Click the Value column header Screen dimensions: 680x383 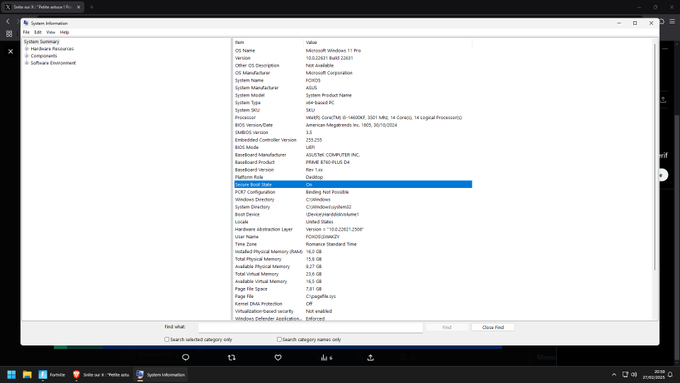point(388,43)
